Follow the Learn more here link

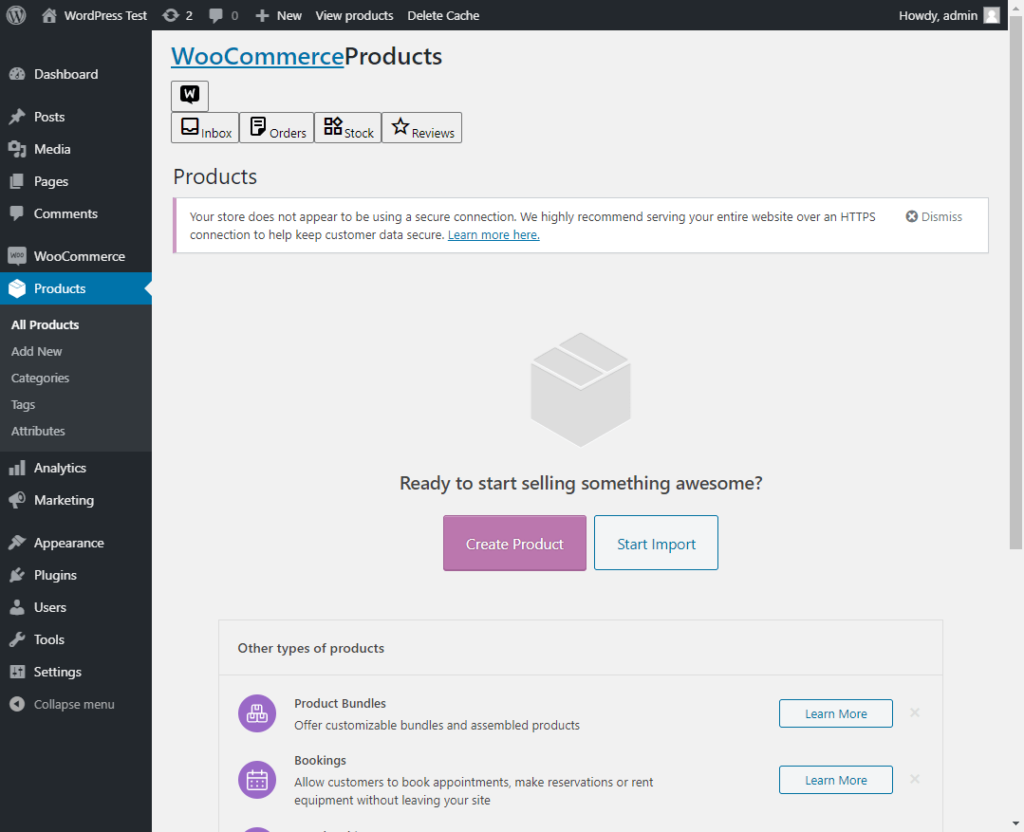494,234
